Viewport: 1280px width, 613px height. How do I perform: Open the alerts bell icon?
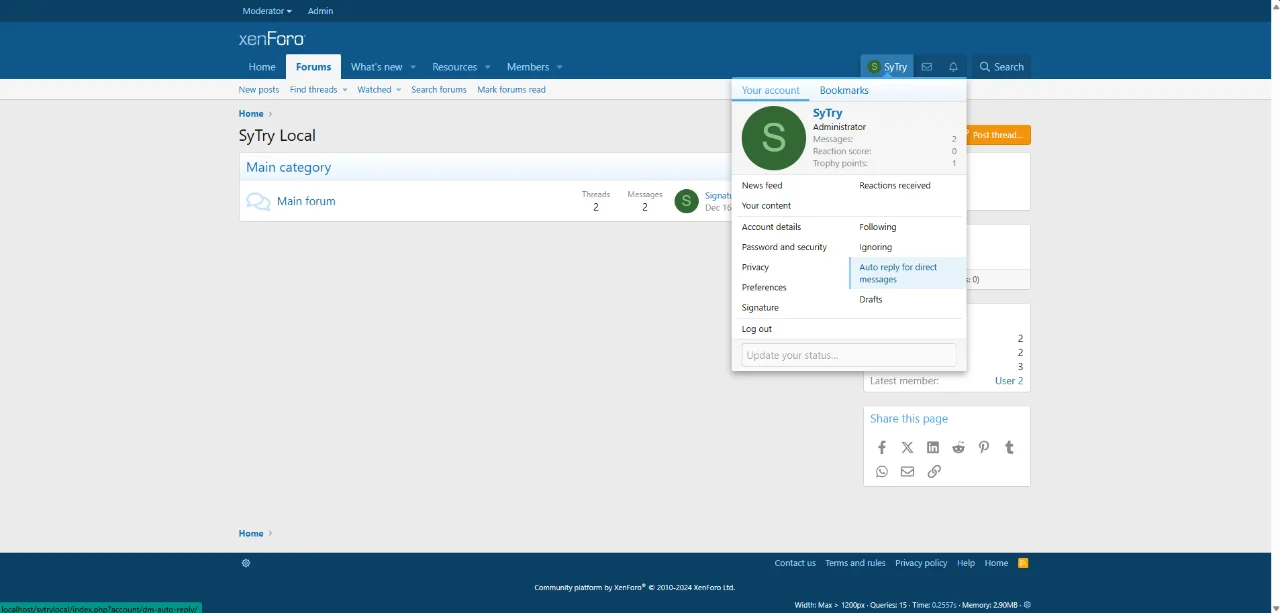[x=953, y=67]
